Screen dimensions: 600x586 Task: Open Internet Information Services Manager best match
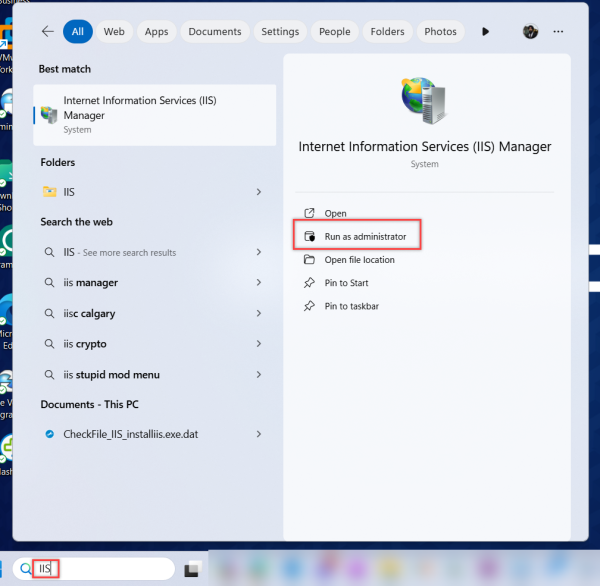click(155, 114)
